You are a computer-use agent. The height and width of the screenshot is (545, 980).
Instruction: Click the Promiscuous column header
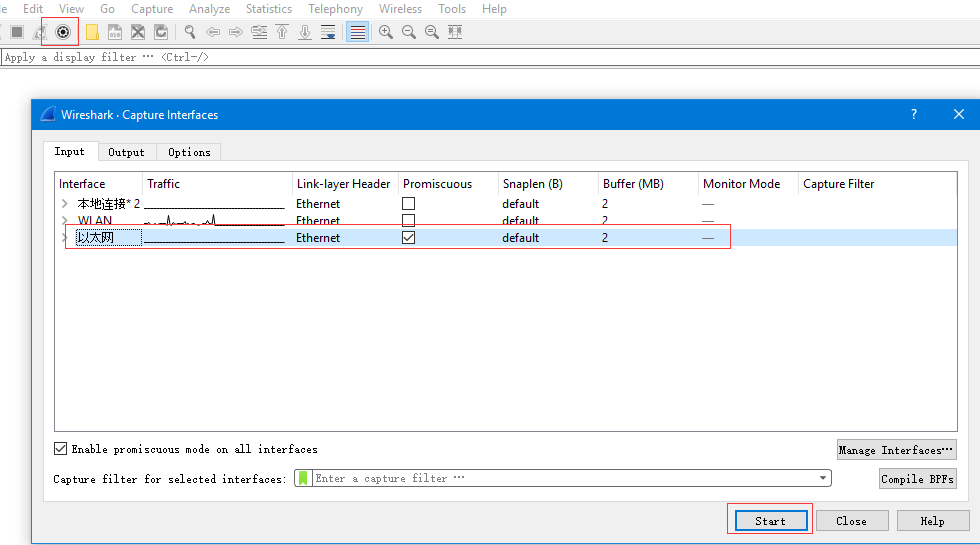click(x=438, y=184)
